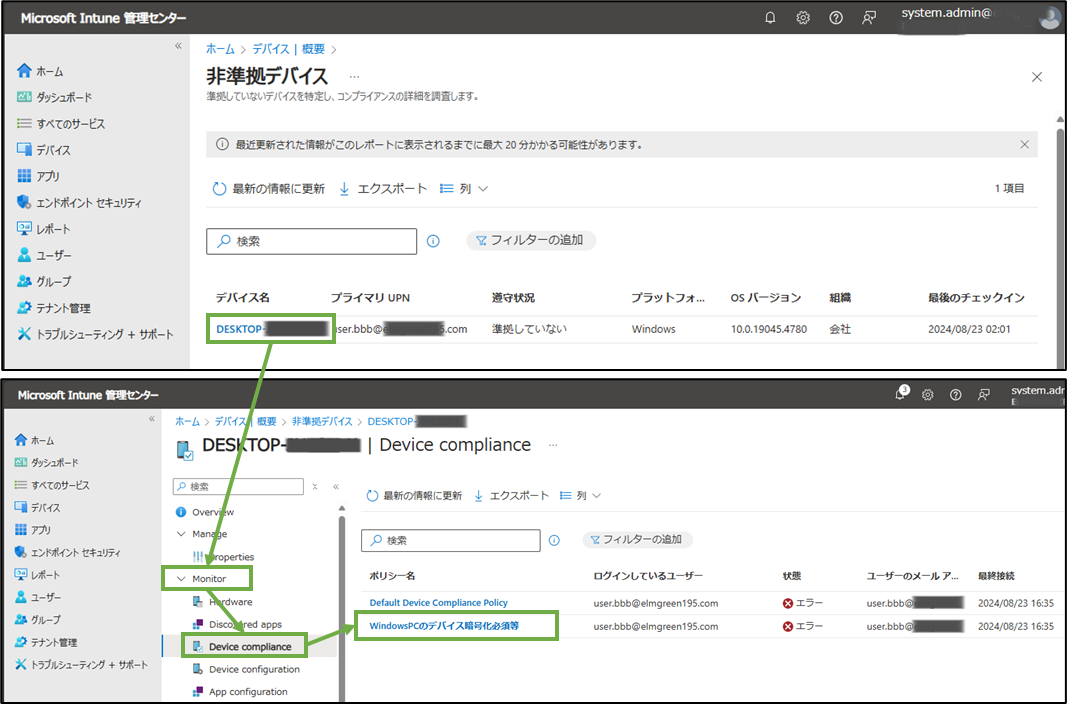
Task: Open notifications bell in top window
Action: (770, 18)
